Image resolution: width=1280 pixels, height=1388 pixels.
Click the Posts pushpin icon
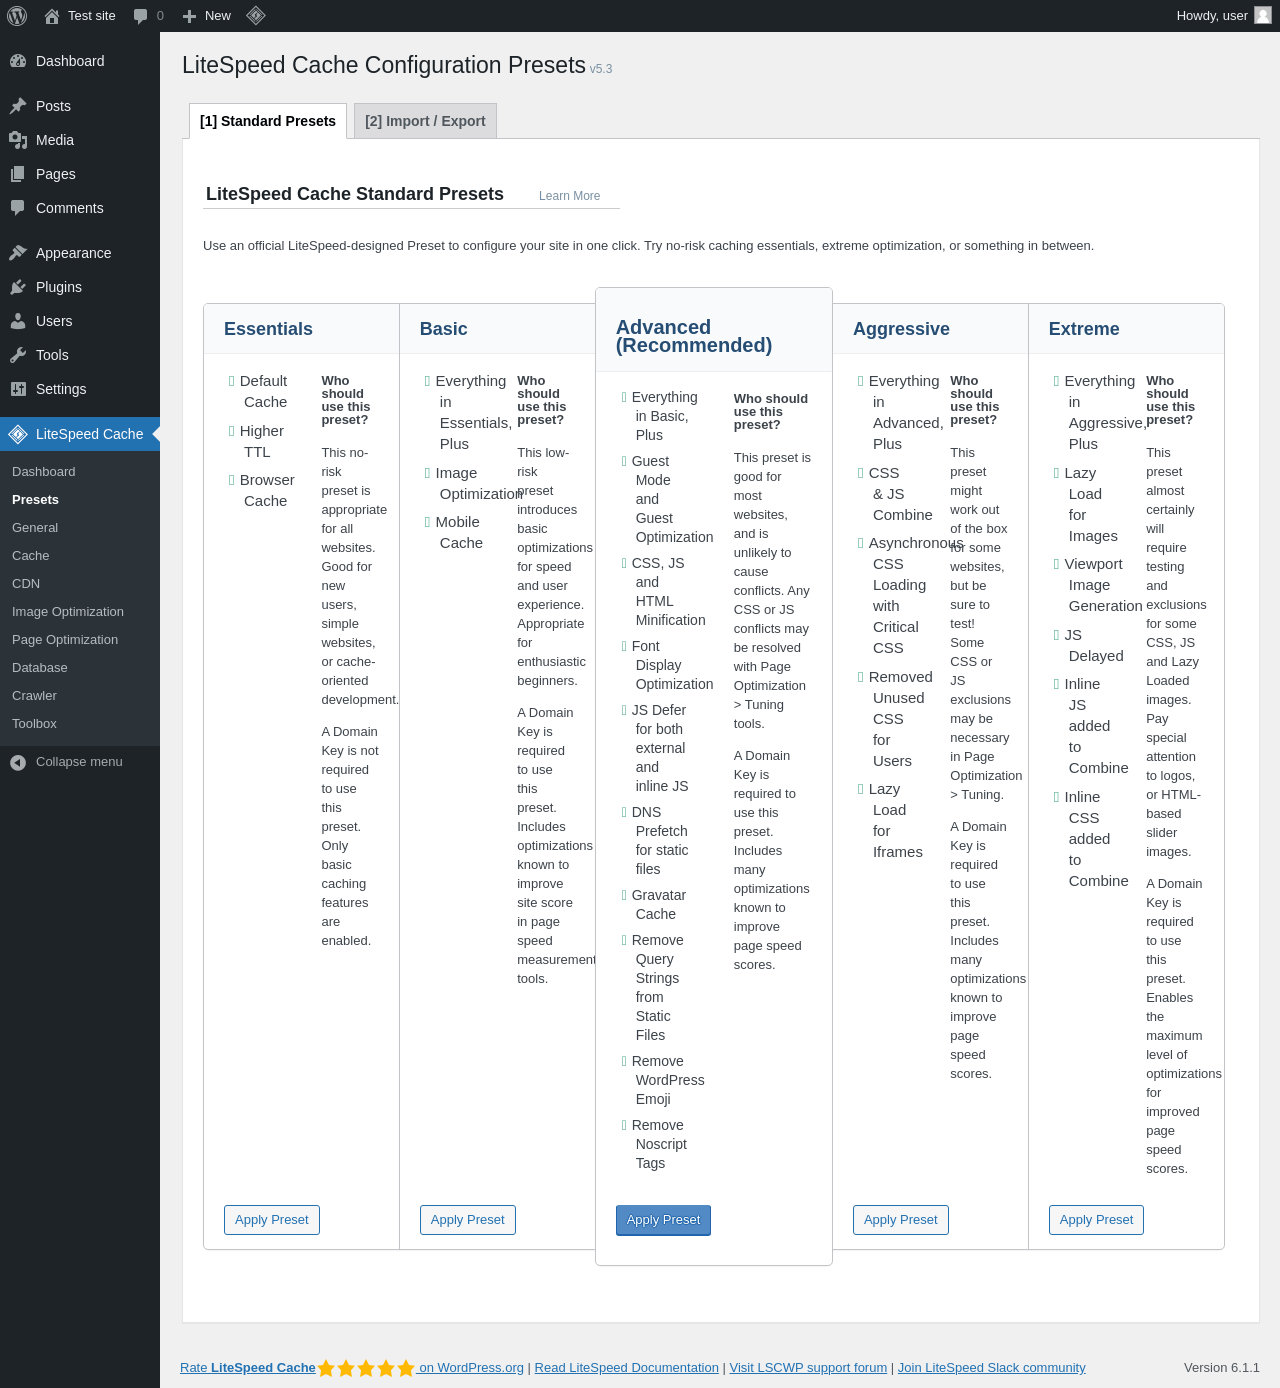point(18,106)
